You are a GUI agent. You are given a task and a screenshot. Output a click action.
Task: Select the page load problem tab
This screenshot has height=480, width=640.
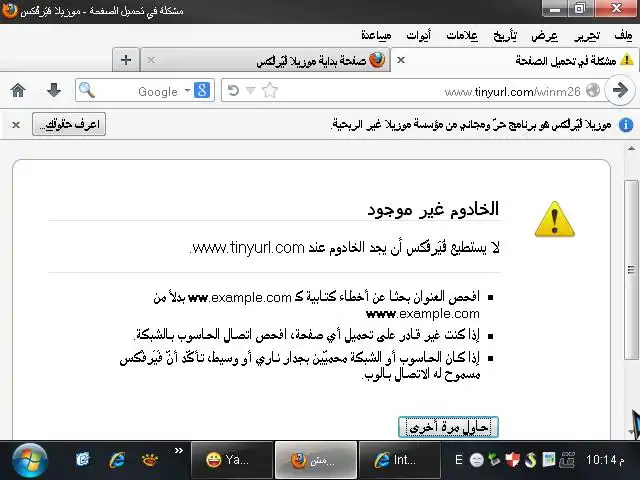point(515,60)
